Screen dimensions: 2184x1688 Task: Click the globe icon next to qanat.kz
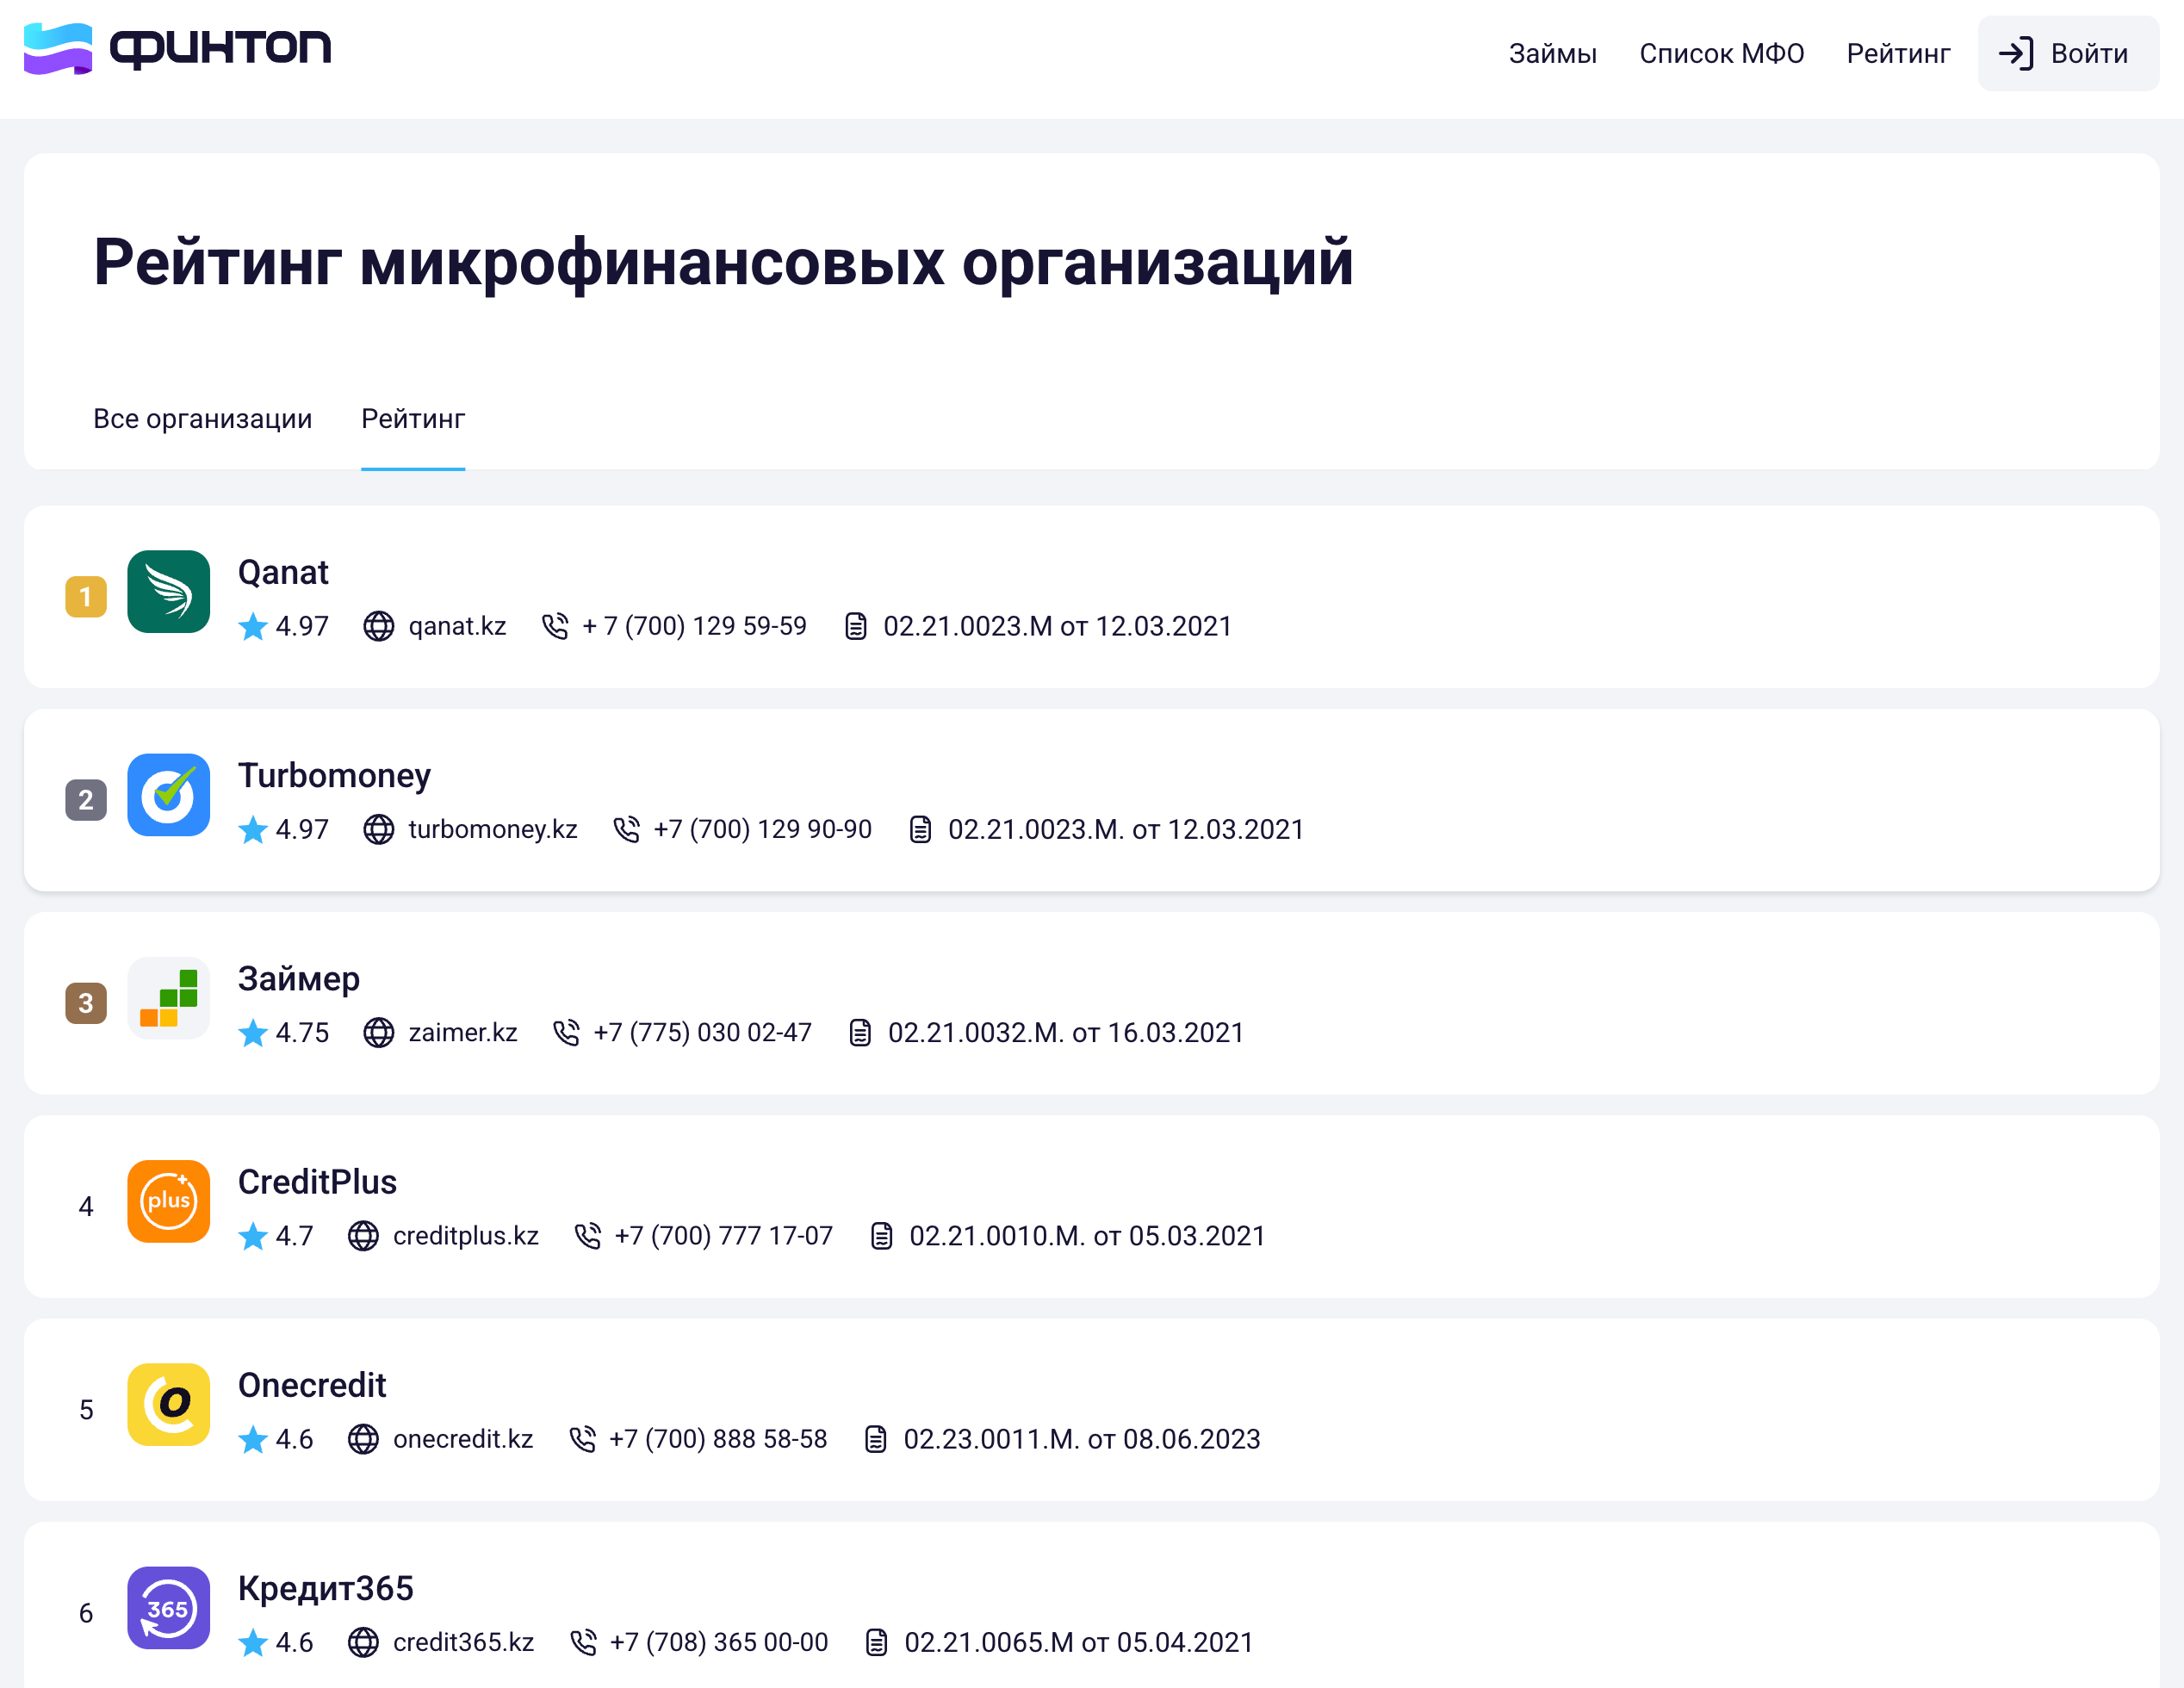378,626
